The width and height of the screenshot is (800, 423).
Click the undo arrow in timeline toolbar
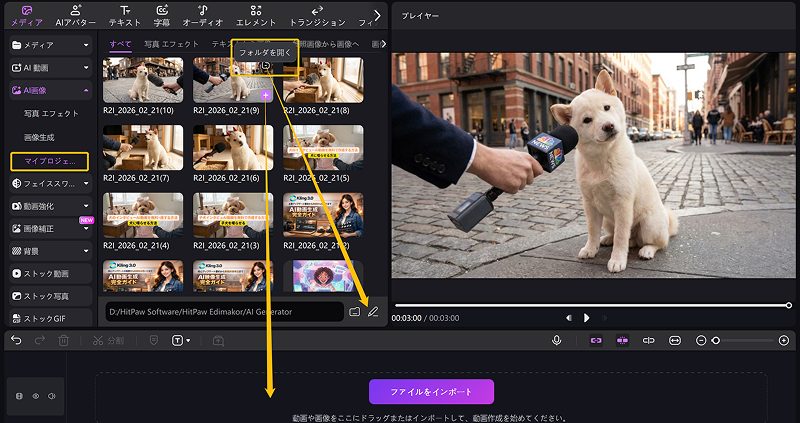pos(16,340)
